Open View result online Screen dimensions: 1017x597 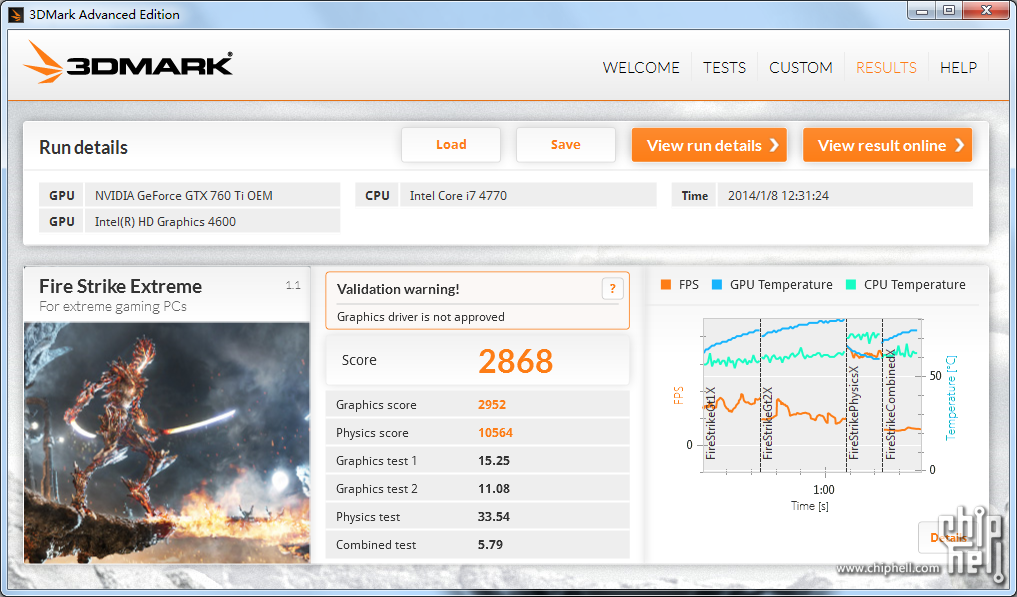point(887,145)
